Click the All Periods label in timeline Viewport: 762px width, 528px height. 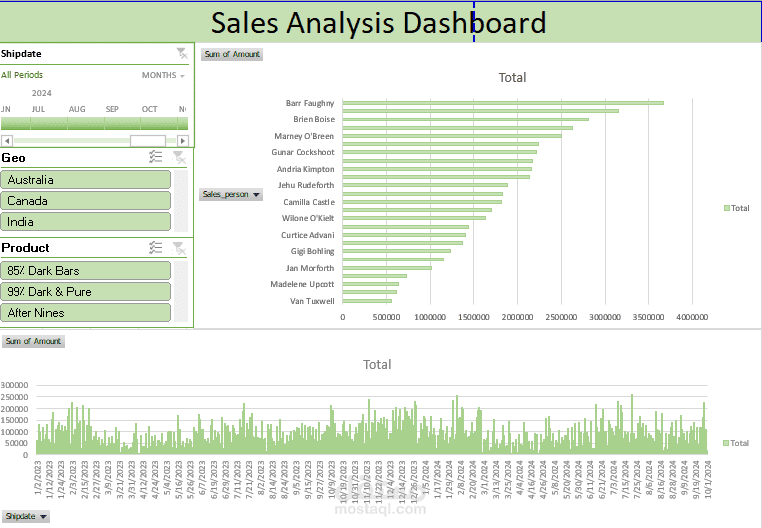click(x=22, y=75)
